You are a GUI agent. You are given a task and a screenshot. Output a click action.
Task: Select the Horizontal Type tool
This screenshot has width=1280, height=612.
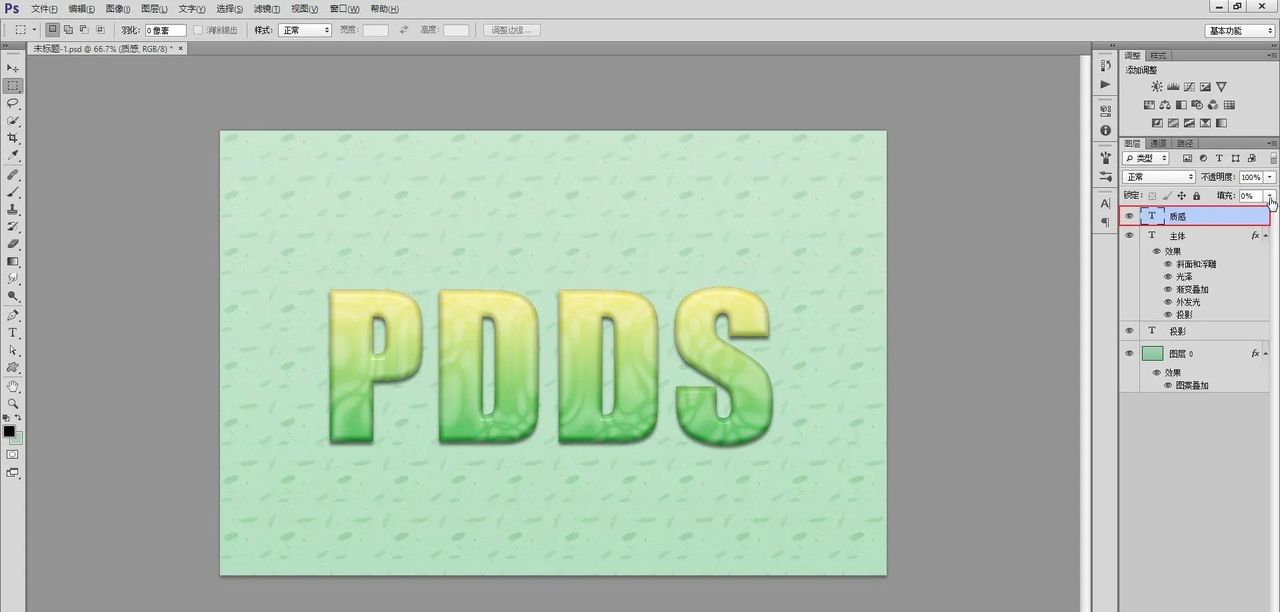tap(13, 332)
